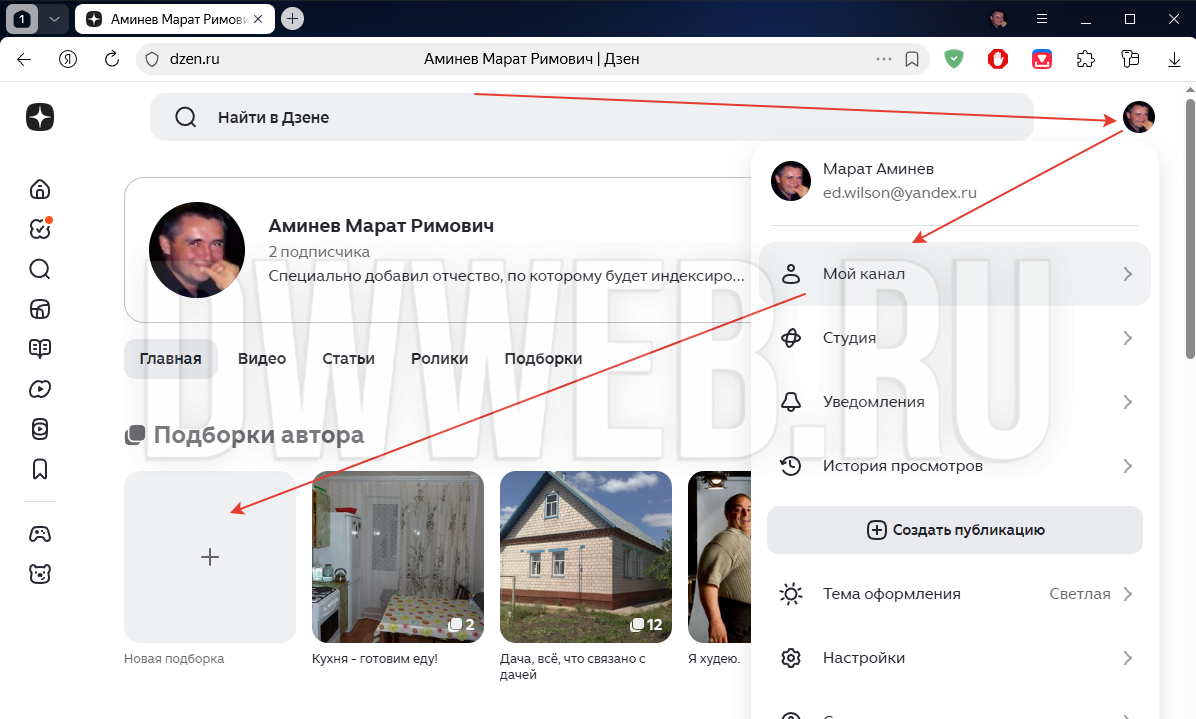Open the browser downloads arrow icon
The height and width of the screenshot is (719, 1196).
pyautogui.click(x=1175, y=59)
